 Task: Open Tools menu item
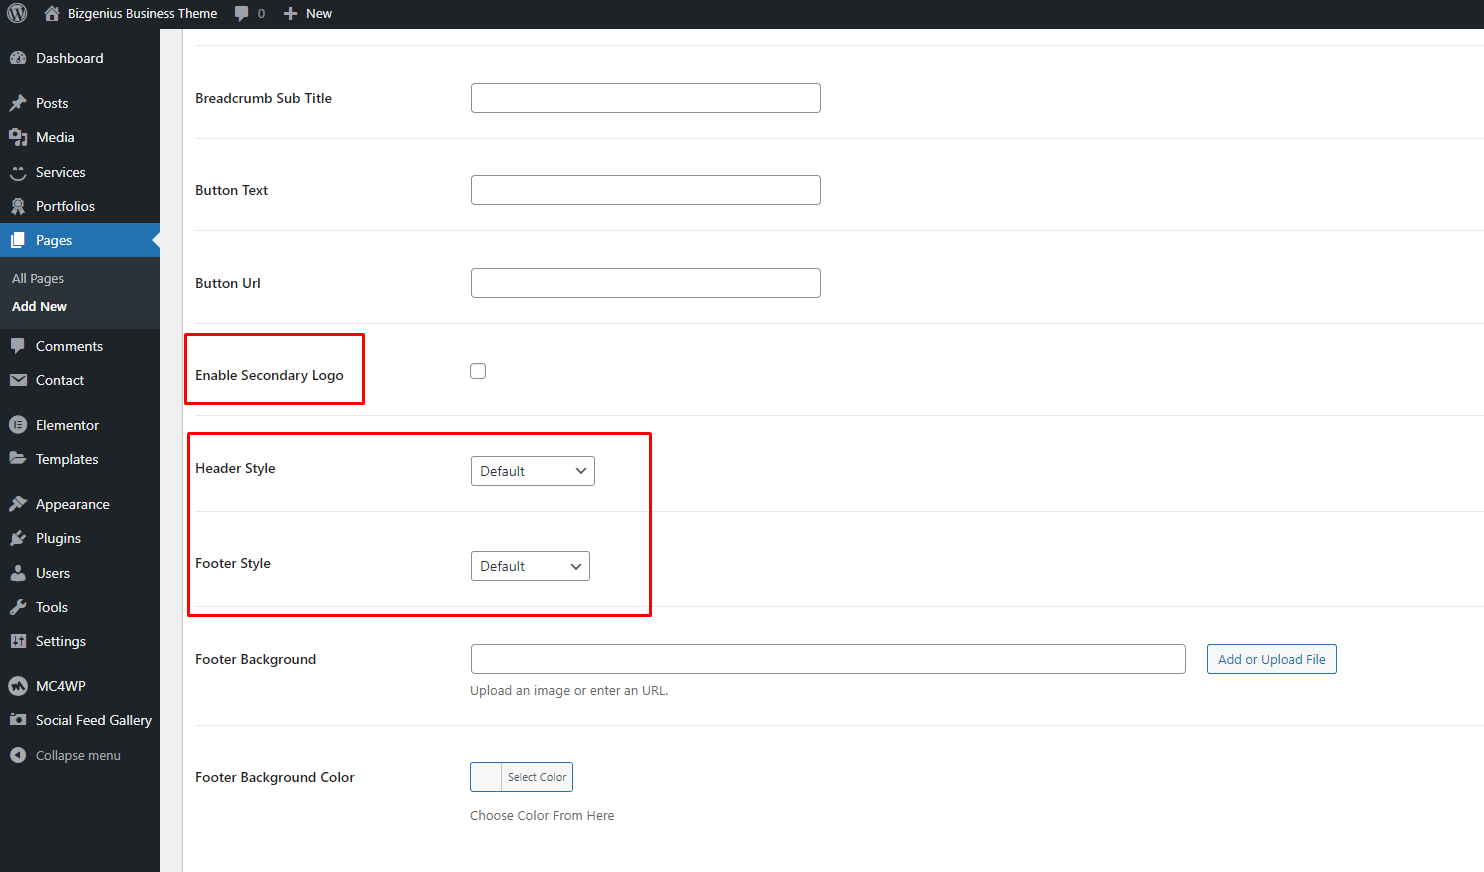[80, 607]
